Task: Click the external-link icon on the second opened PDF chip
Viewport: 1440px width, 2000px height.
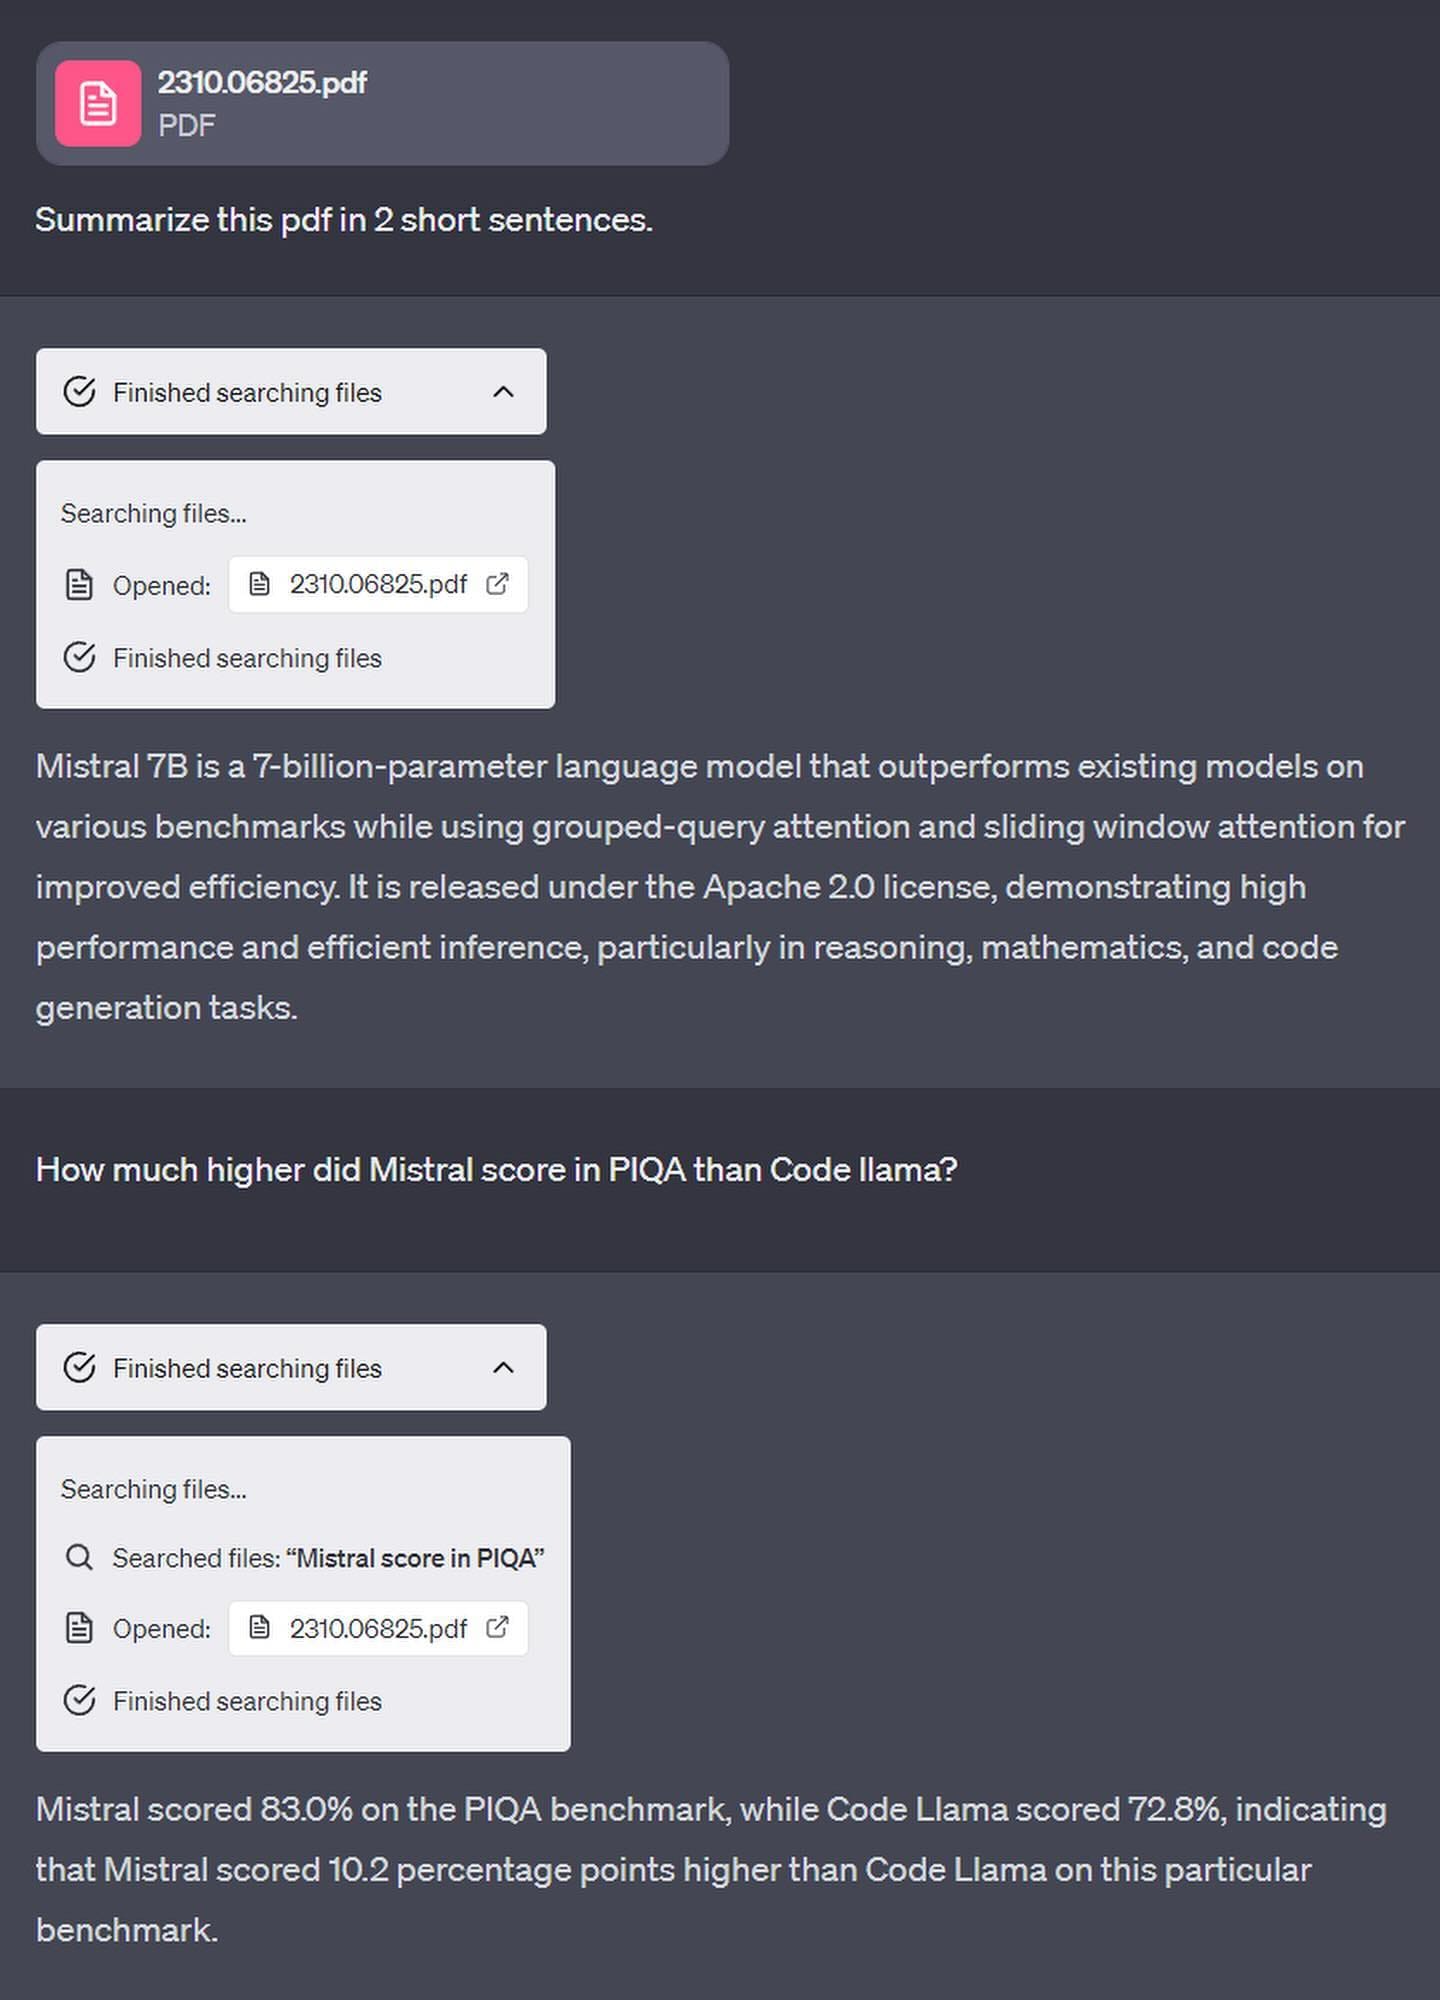Action: click(496, 1628)
